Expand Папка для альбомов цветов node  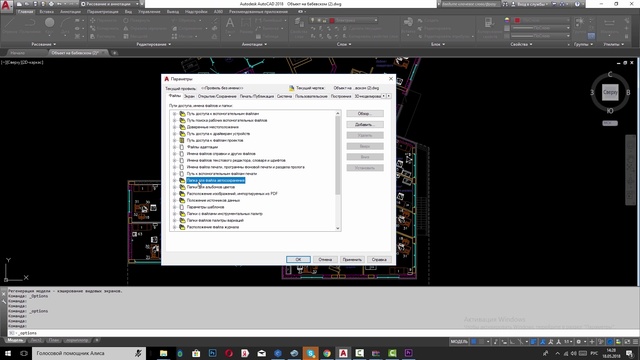(x=174, y=187)
